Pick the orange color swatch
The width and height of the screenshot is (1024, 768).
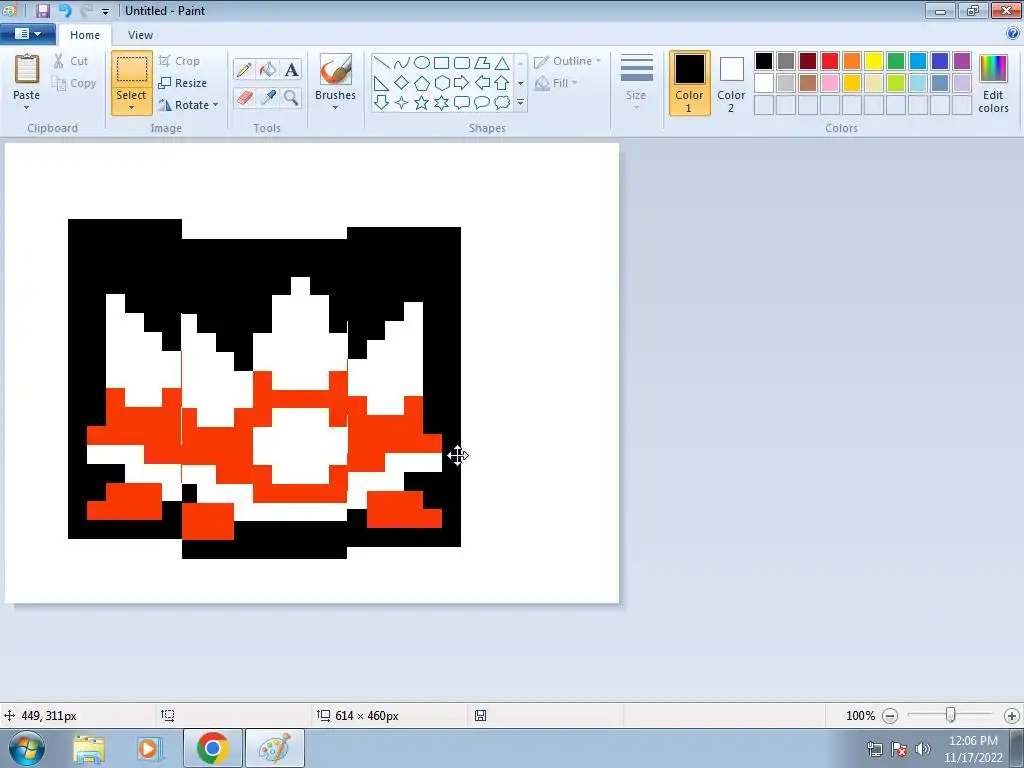(852, 61)
